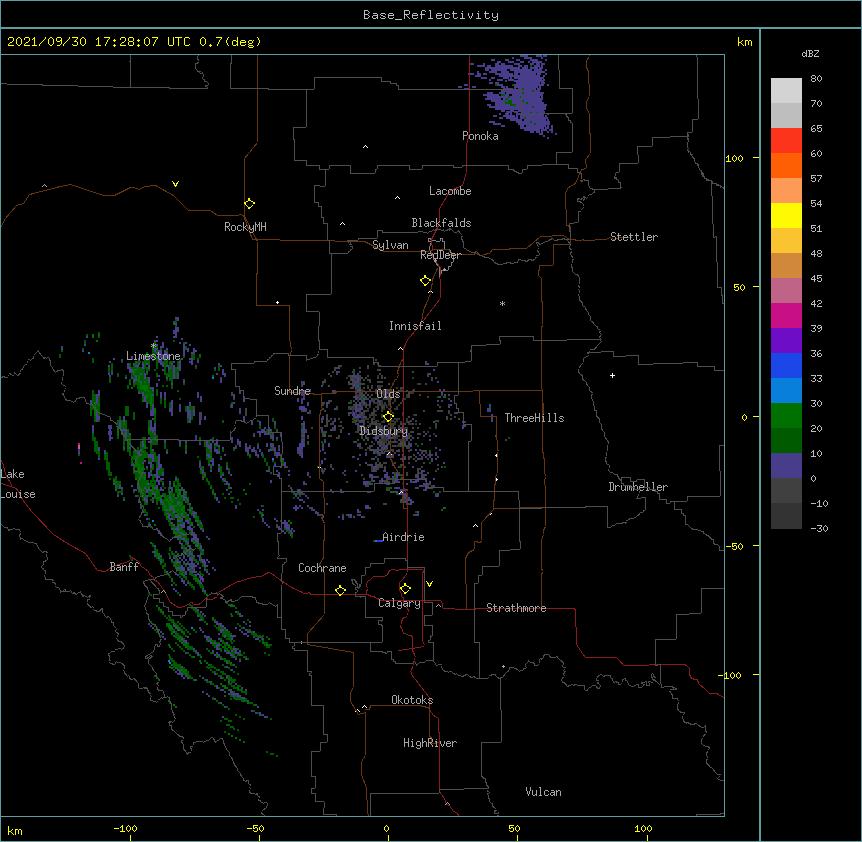Click the Blackfalds city label
Image resolution: width=862 pixels, height=842 pixels.
point(441,223)
